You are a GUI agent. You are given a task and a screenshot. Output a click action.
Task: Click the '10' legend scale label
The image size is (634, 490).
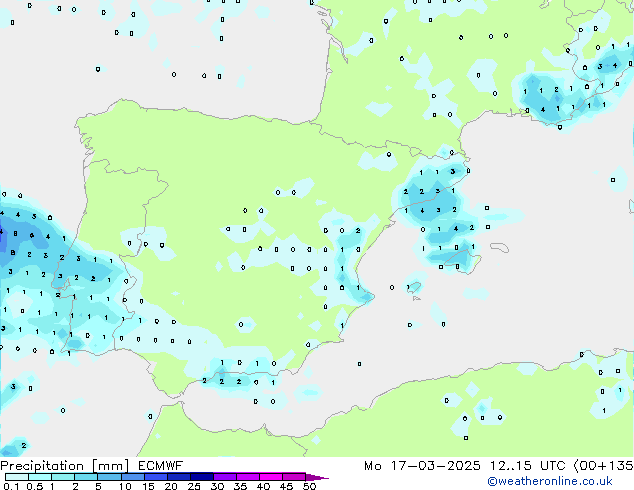(x=125, y=486)
